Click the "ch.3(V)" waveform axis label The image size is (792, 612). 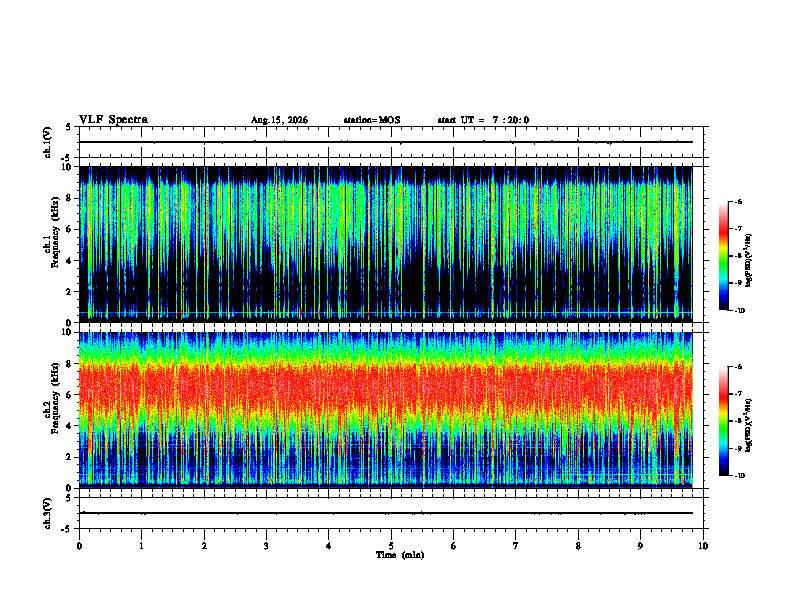(47, 513)
